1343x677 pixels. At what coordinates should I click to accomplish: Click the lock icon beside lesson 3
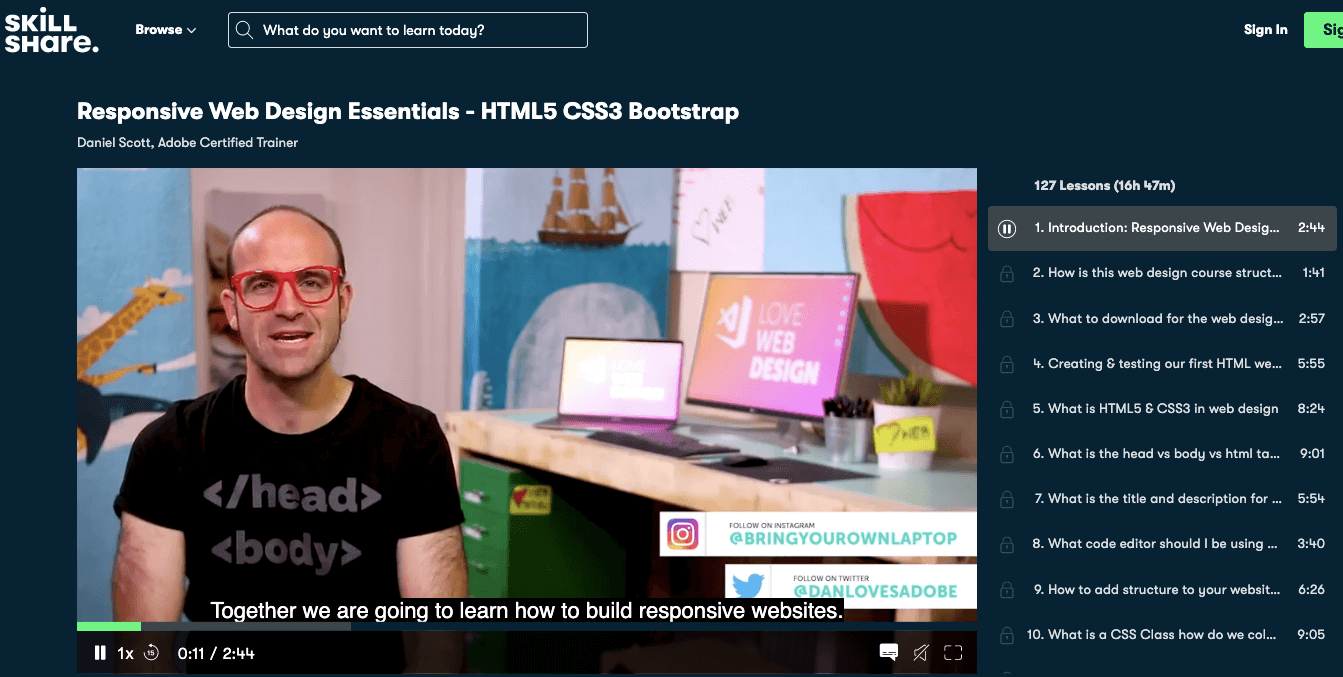pos(1008,319)
